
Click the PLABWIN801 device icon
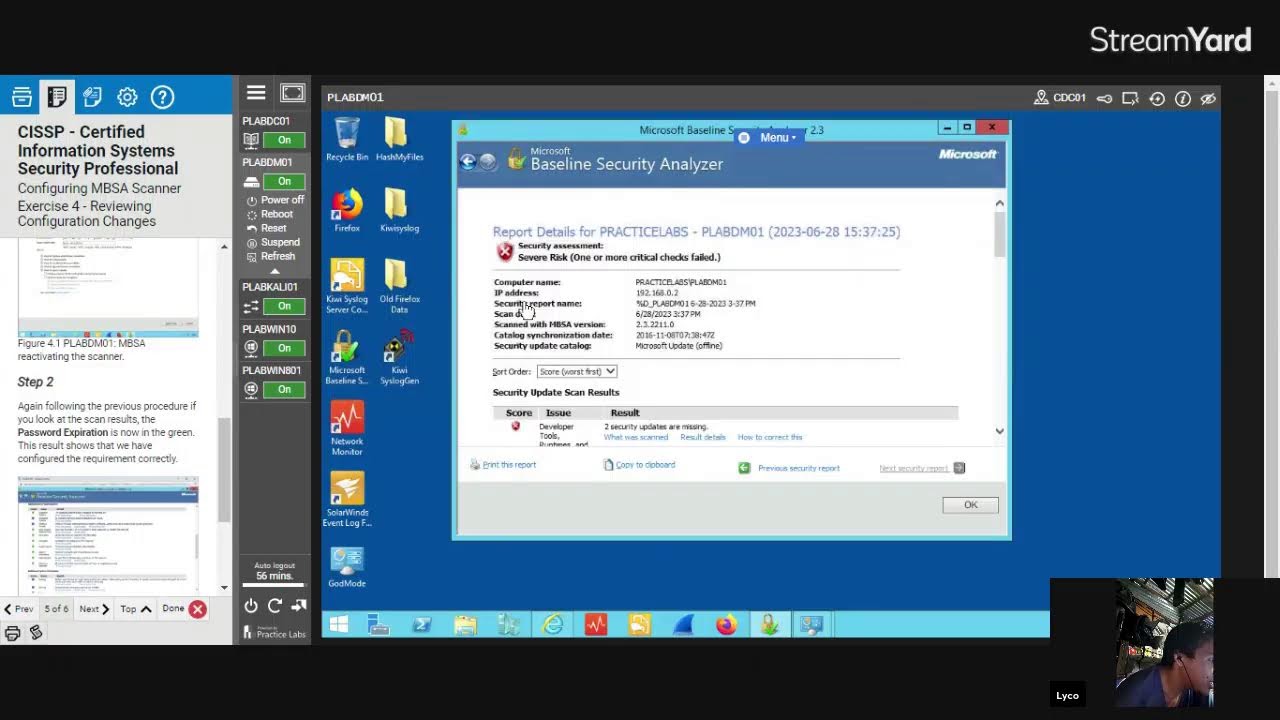(x=251, y=389)
